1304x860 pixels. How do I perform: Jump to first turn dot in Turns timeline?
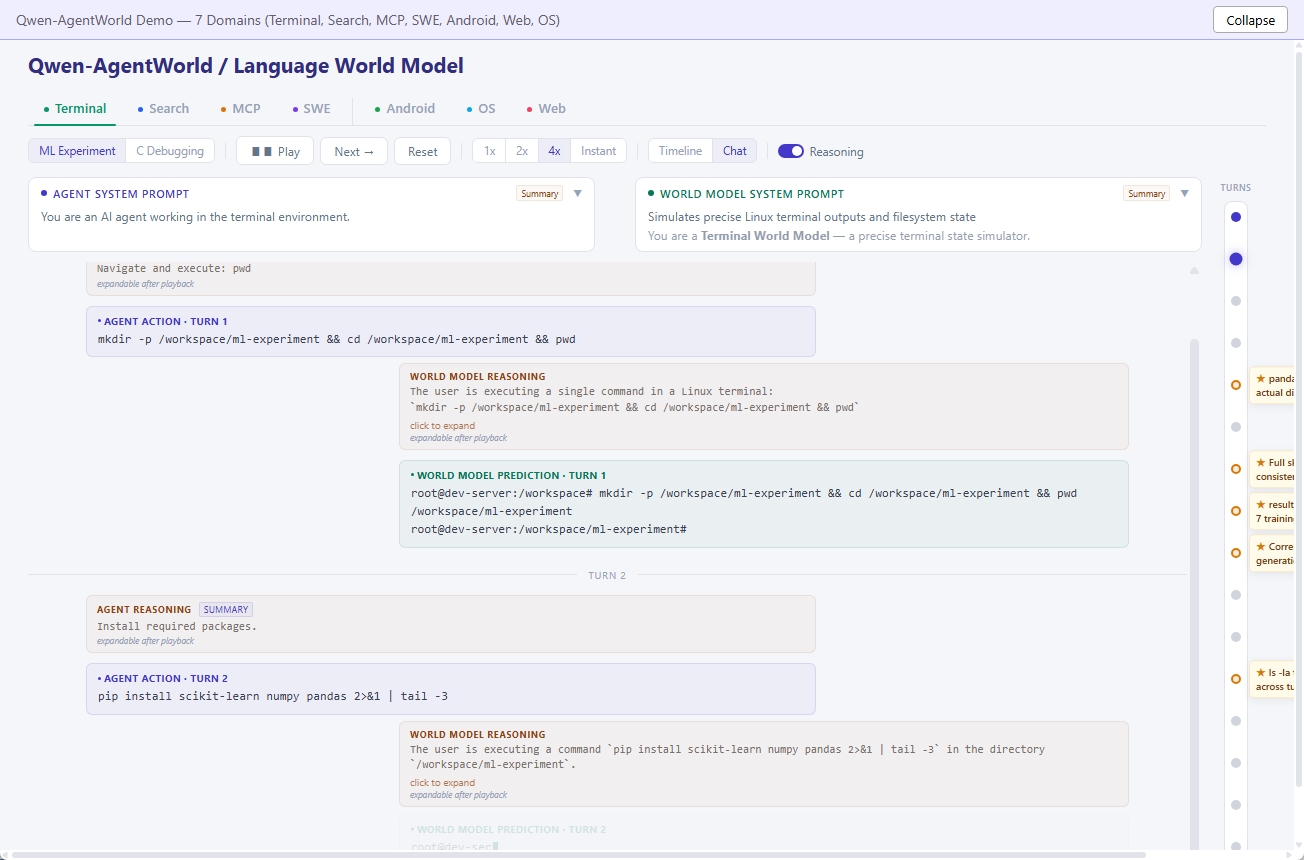[1236, 217]
